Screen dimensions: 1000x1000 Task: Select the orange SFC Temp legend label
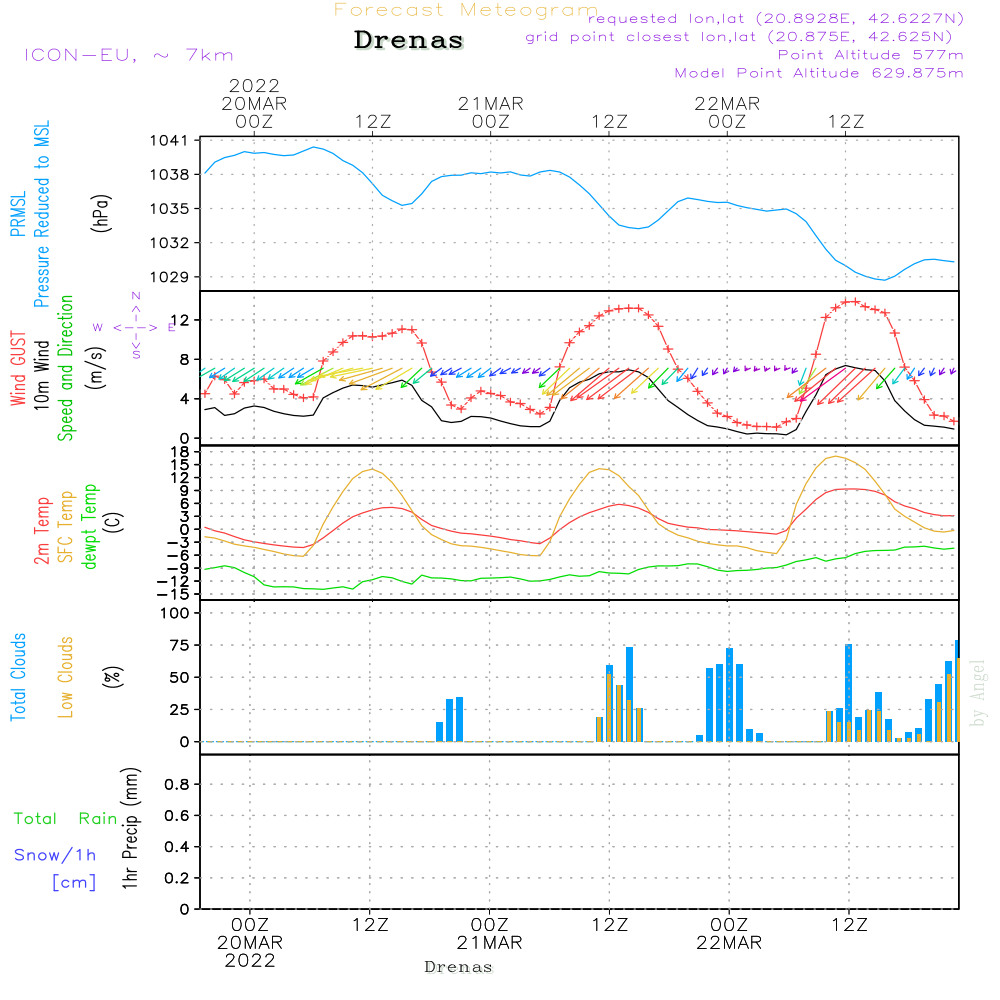pyautogui.click(x=66, y=527)
